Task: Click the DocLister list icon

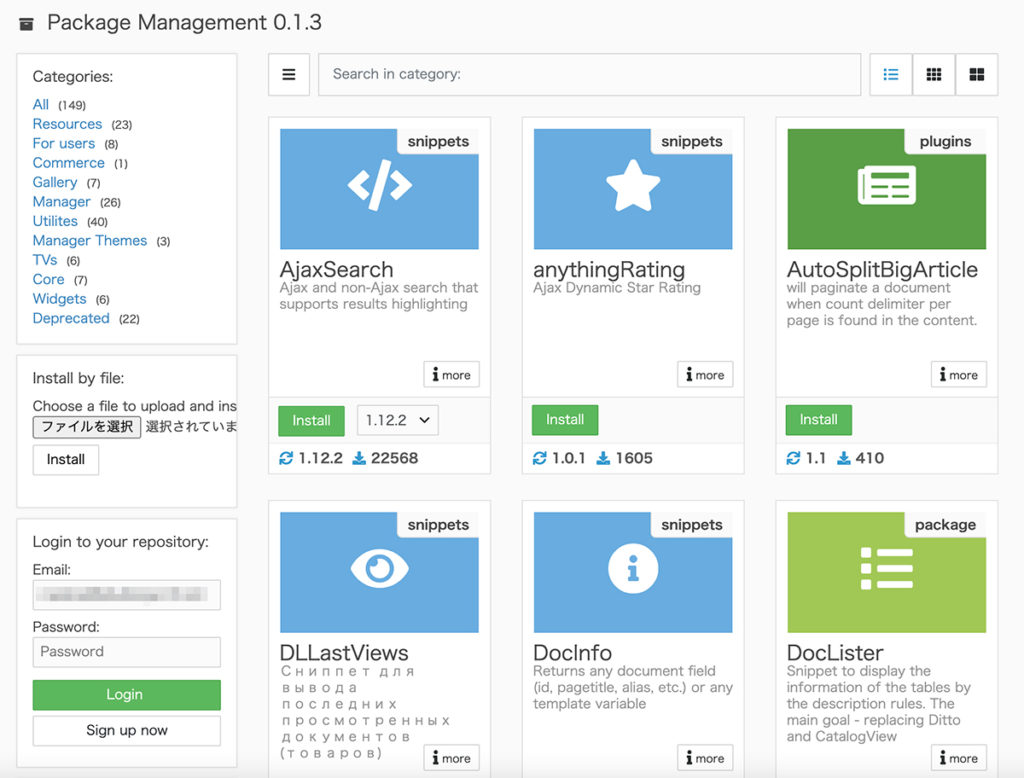Action: pyautogui.click(x=886, y=569)
